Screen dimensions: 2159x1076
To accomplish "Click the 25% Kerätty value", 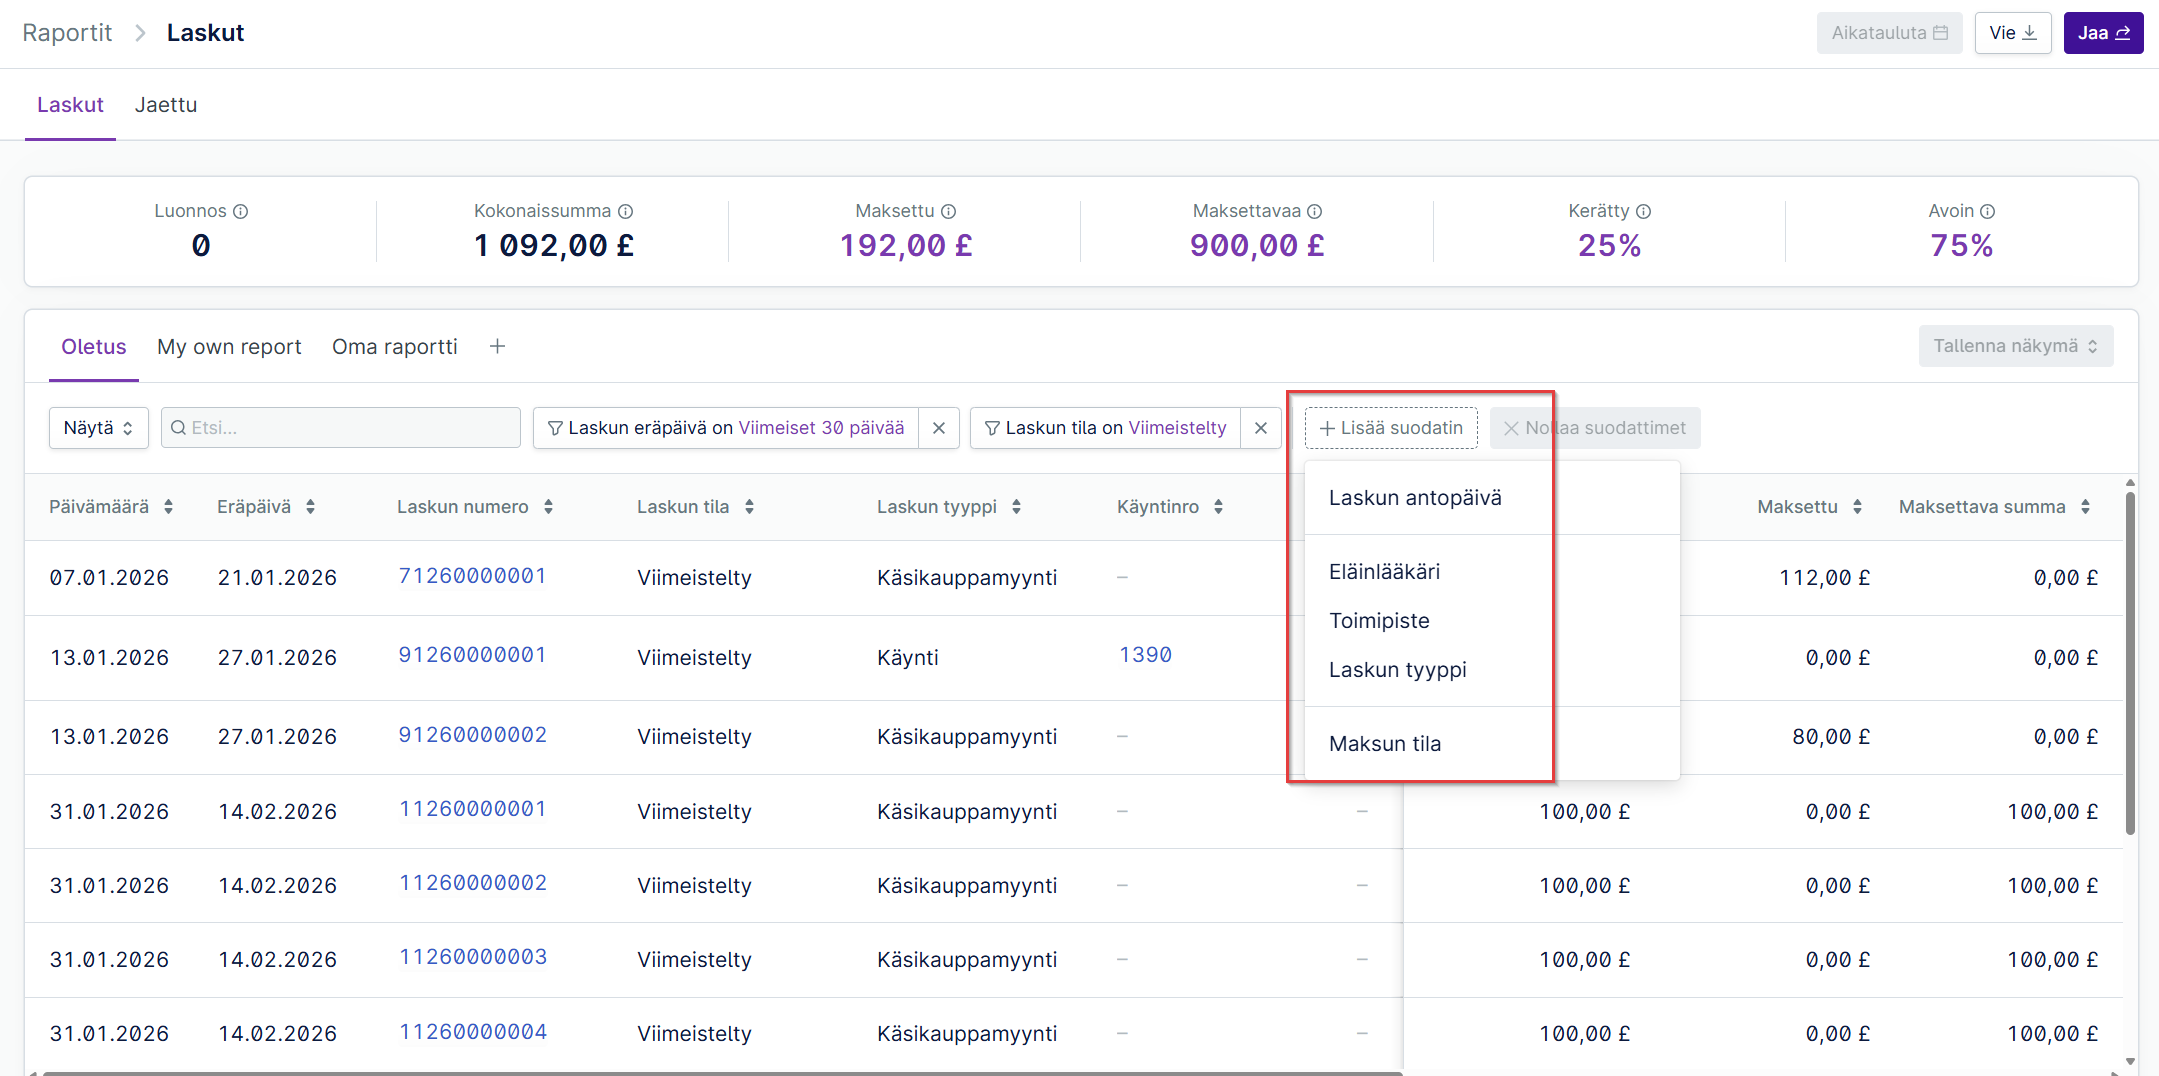I will coord(1610,245).
